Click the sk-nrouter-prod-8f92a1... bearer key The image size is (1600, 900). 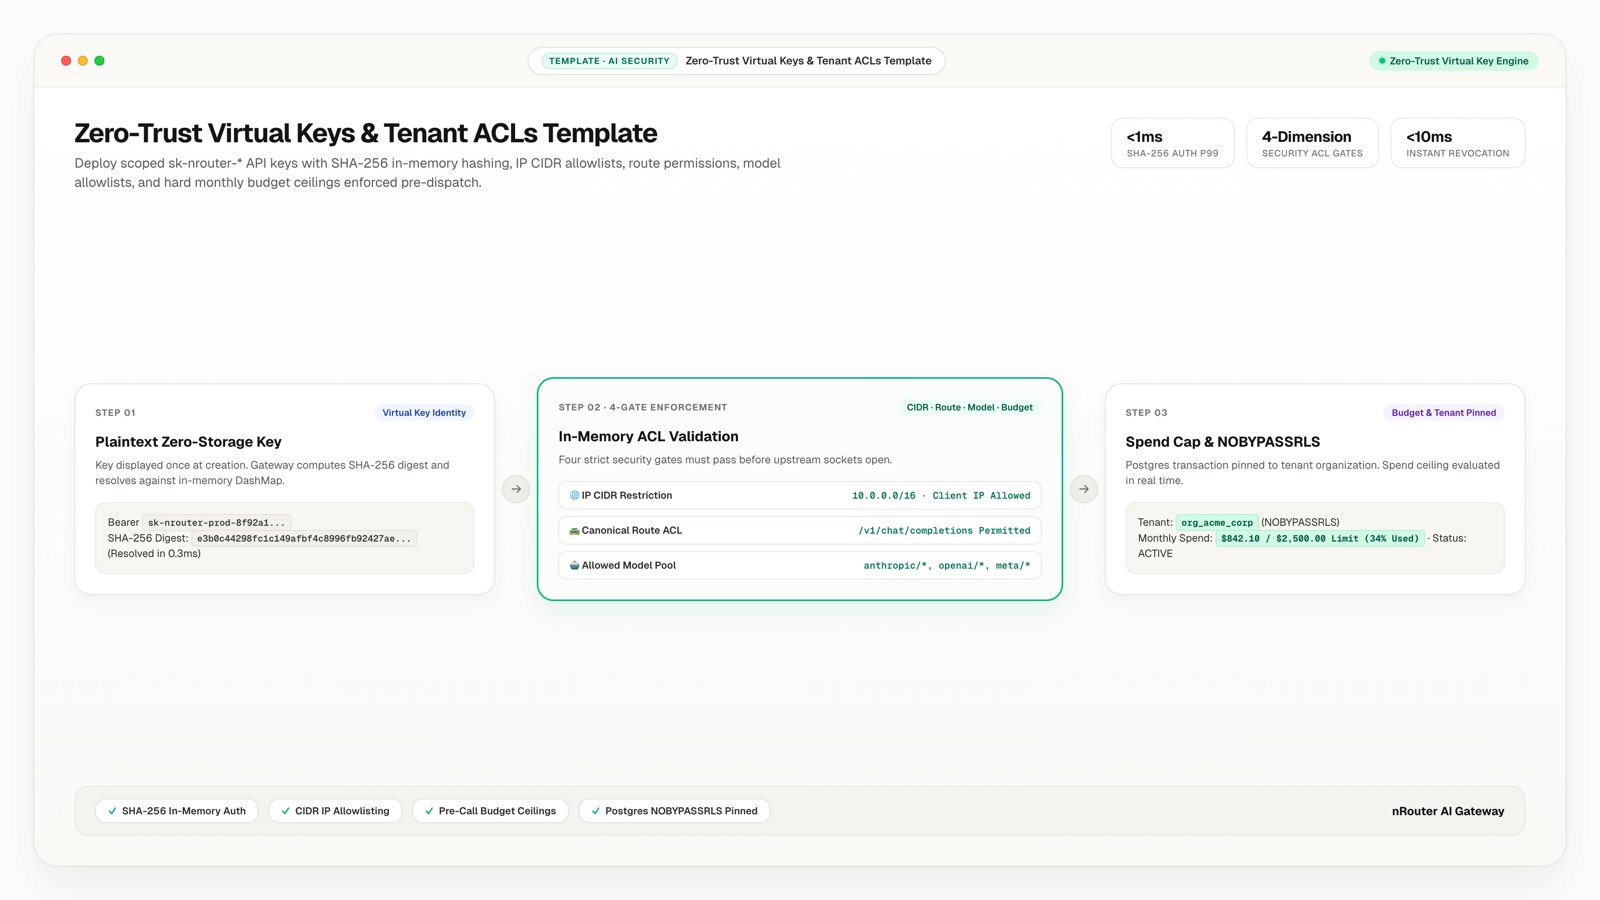[x=217, y=523]
